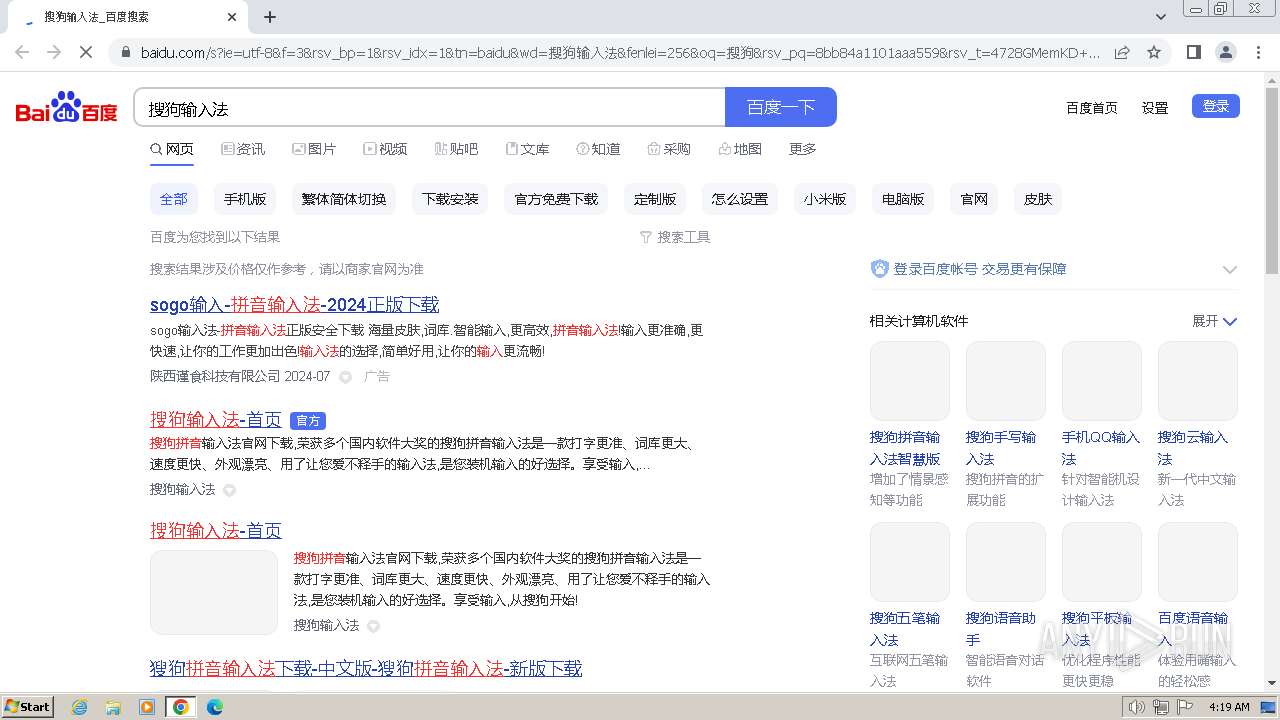Select the 怎么设置 filter chip
Image resolution: width=1280 pixels, height=720 pixels.
(740, 199)
